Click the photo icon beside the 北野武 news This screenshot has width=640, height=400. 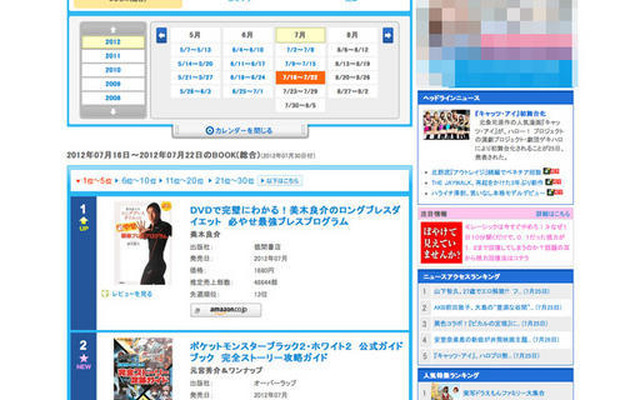pyautogui.click(x=551, y=171)
